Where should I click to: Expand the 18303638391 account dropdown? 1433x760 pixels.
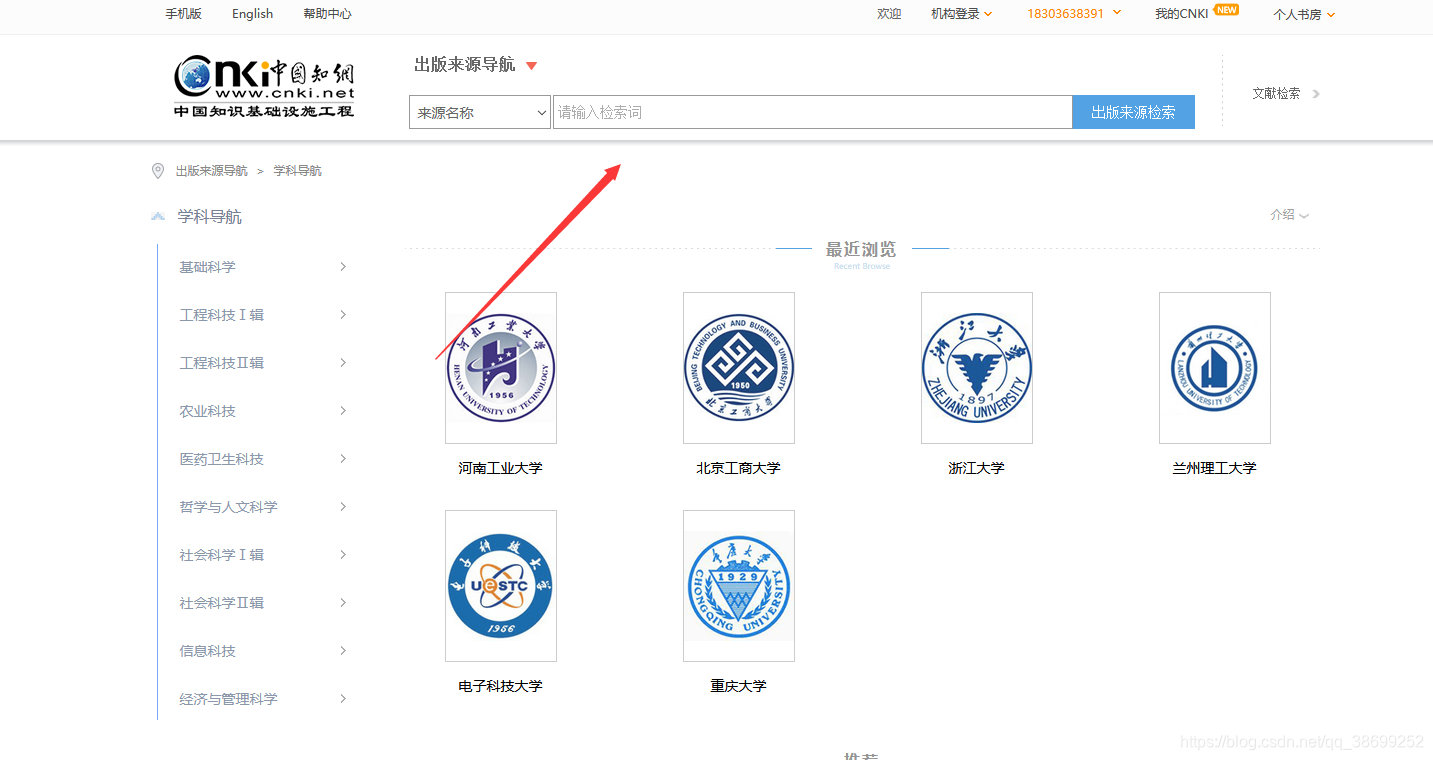coord(1074,14)
